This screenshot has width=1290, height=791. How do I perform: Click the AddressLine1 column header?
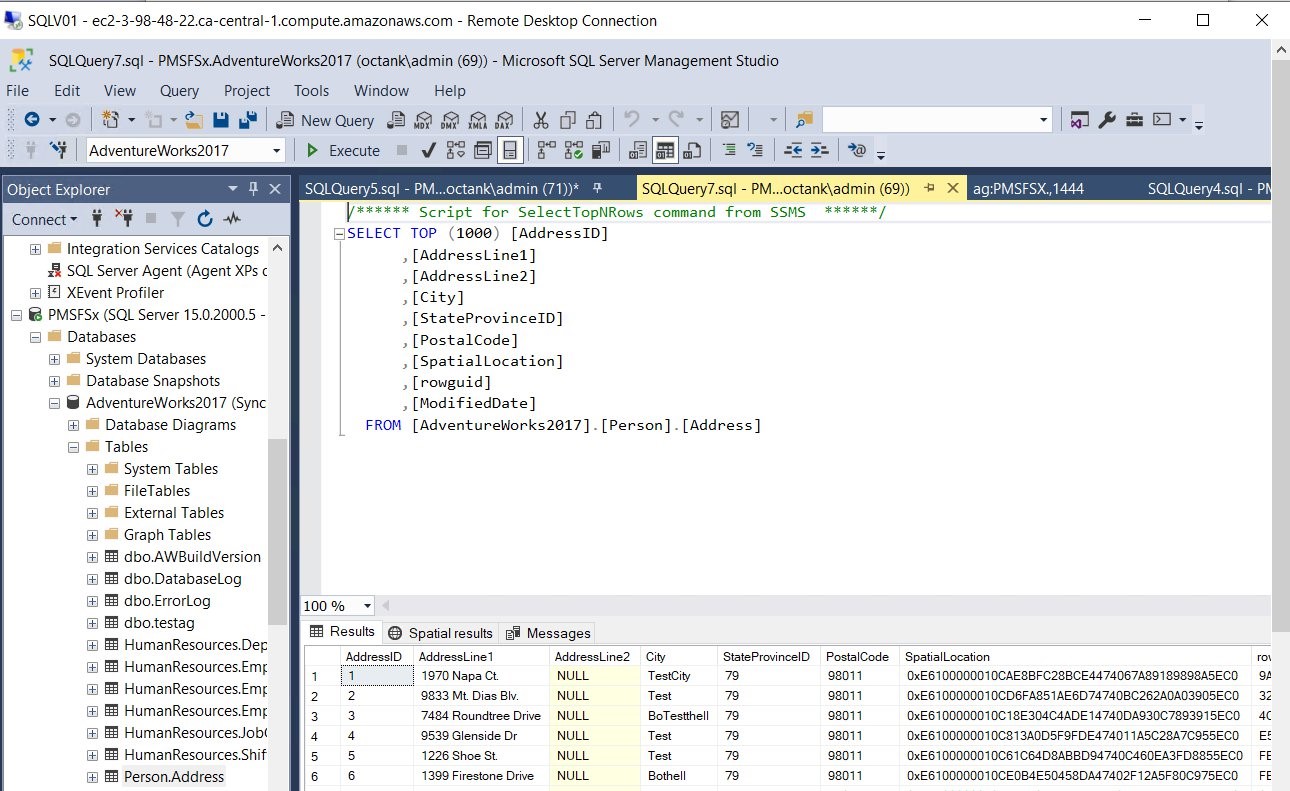pos(481,657)
